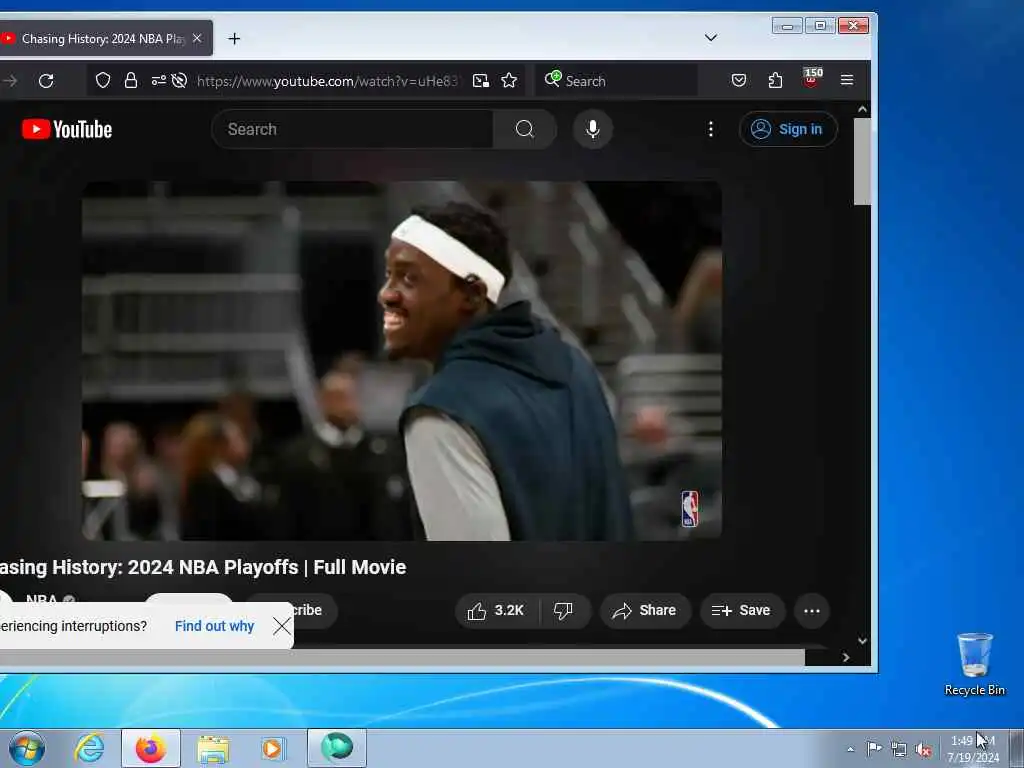Click the muted volume tray icon
This screenshot has height=768, width=1024.
[923, 750]
